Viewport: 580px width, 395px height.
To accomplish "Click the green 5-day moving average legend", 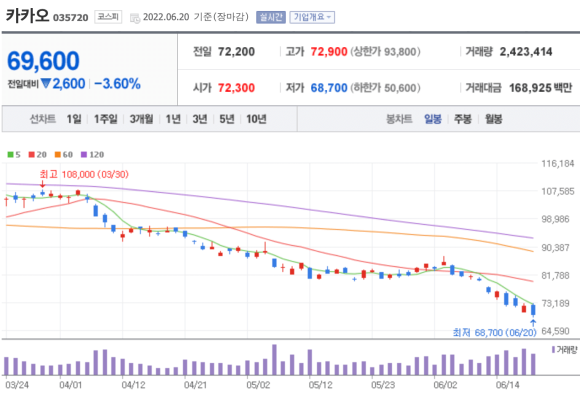I will [14, 155].
